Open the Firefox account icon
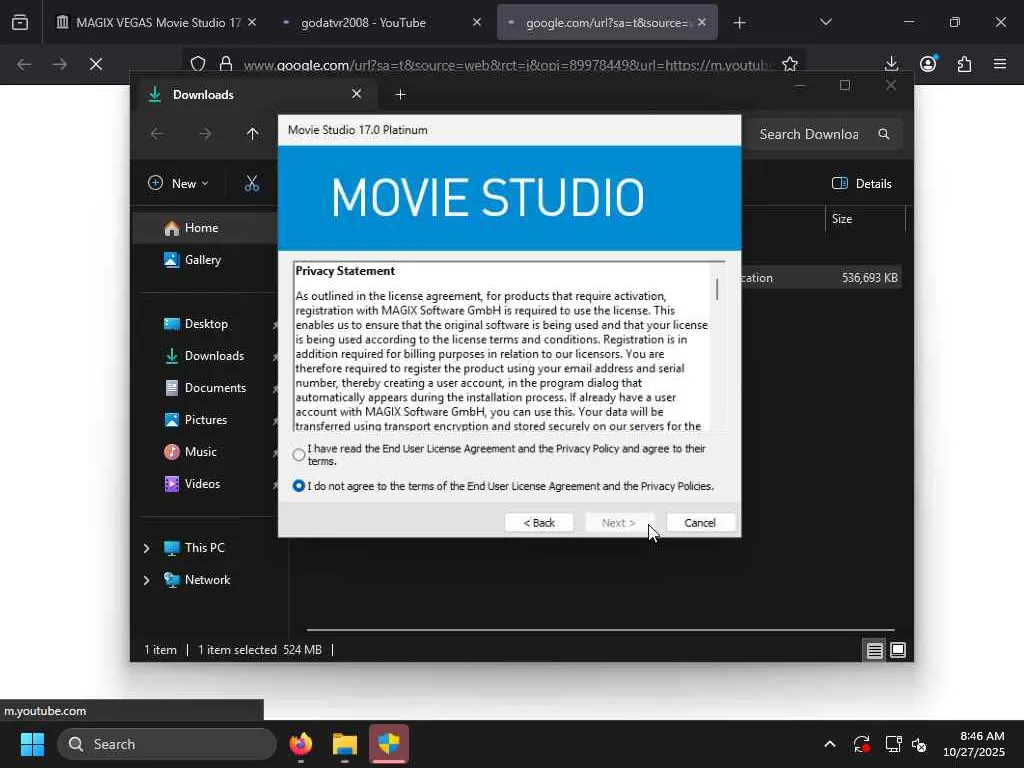Image resolution: width=1024 pixels, height=768 pixels. pos(928,64)
